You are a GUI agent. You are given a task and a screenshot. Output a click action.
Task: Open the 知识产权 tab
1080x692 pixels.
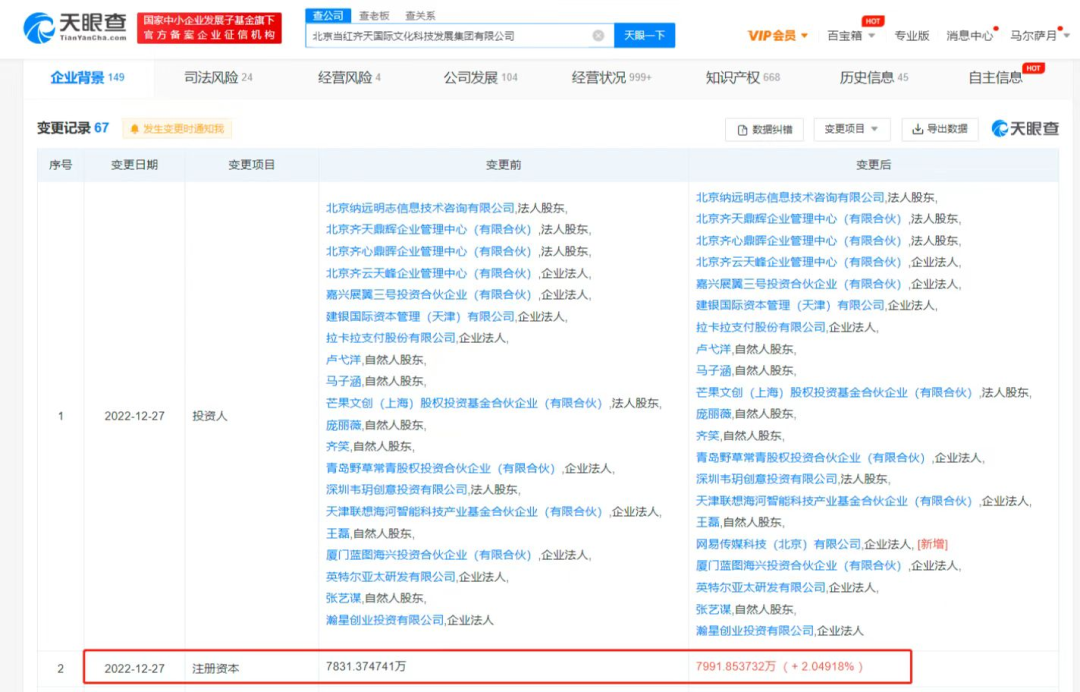coord(732,75)
